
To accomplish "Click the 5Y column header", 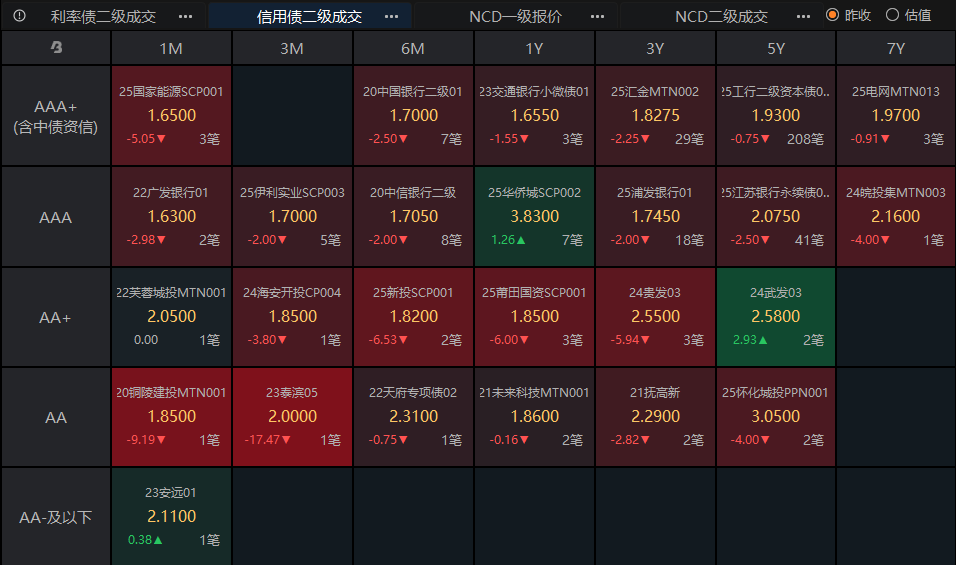I will pyautogui.click(x=776, y=48).
